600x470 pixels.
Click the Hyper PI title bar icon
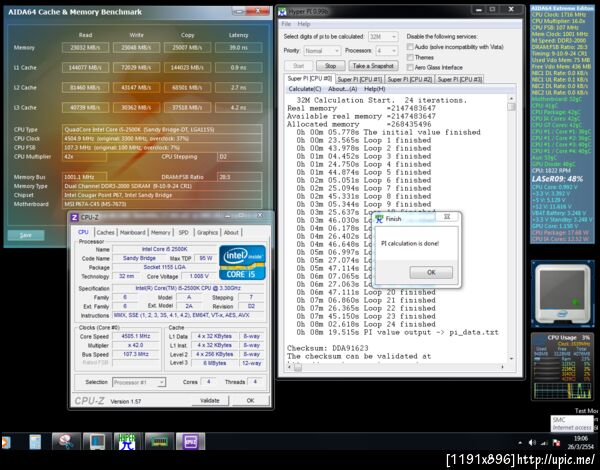(x=282, y=12)
